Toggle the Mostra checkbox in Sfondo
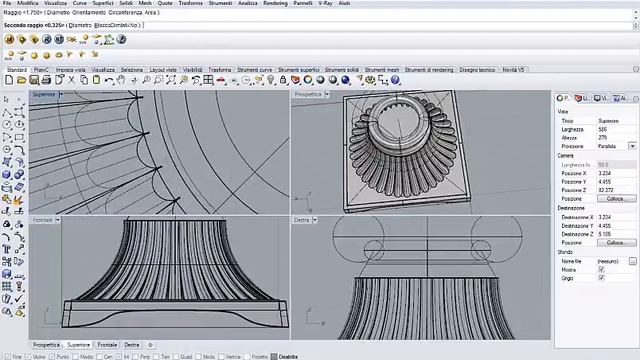This screenshot has height=360, width=640. [x=601, y=269]
